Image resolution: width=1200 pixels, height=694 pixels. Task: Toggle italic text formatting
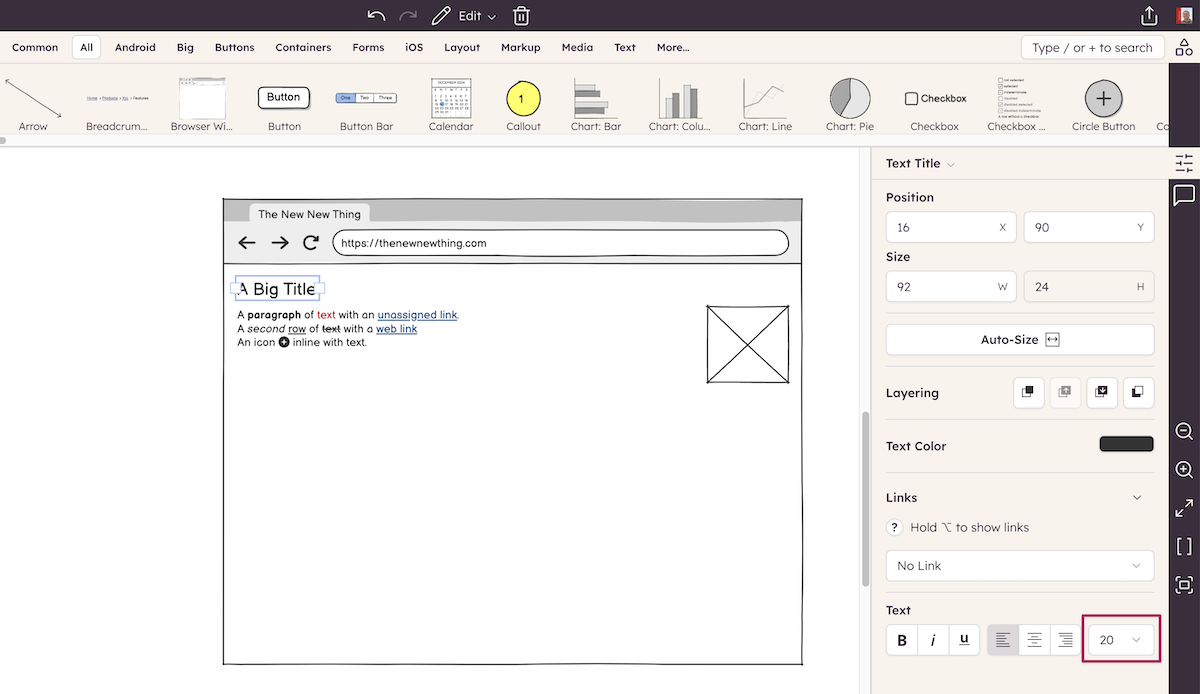click(933, 640)
